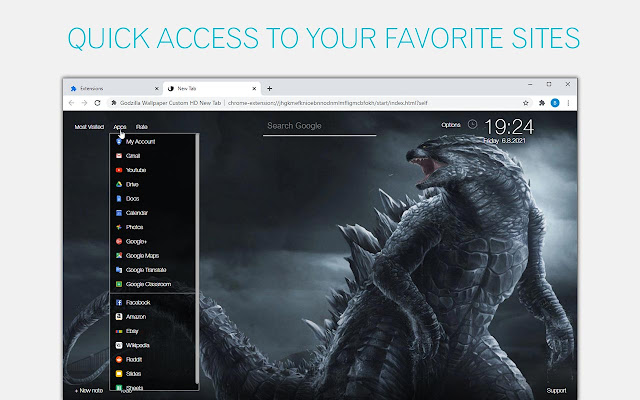Viewport: 640px width, 400px height.
Task: Open Youtube link in apps menu
Action: coord(136,170)
